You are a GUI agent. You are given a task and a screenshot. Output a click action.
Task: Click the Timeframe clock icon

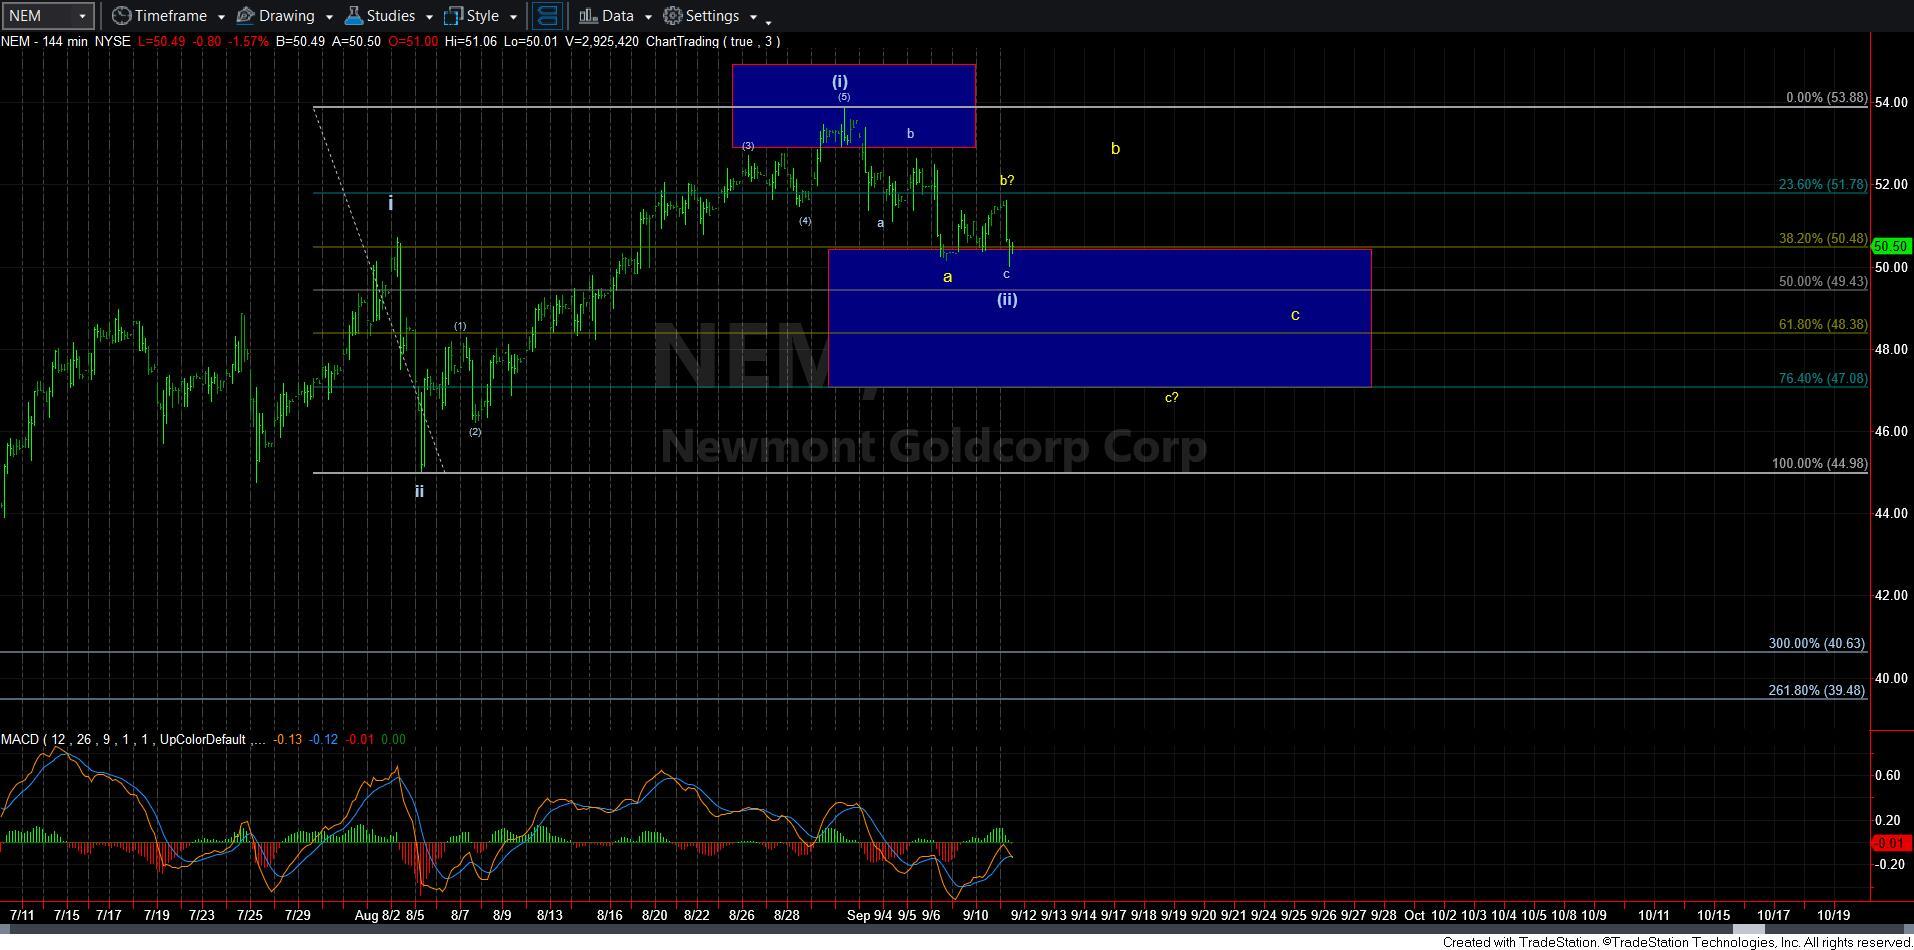point(121,16)
